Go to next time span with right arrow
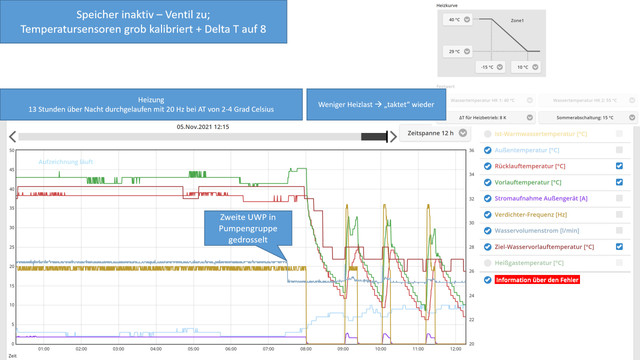640x360 pixels. (393, 136)
